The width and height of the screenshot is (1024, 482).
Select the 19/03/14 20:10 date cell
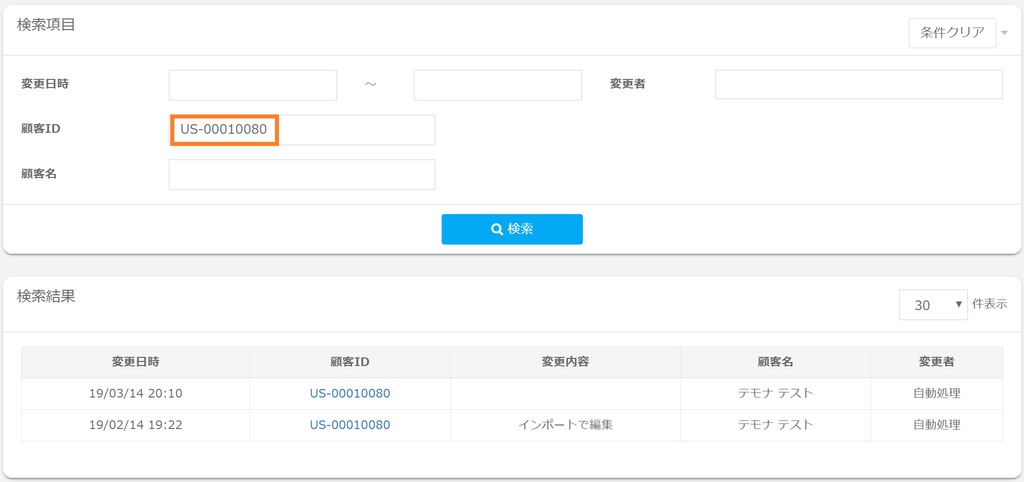[x=135, y=394]
